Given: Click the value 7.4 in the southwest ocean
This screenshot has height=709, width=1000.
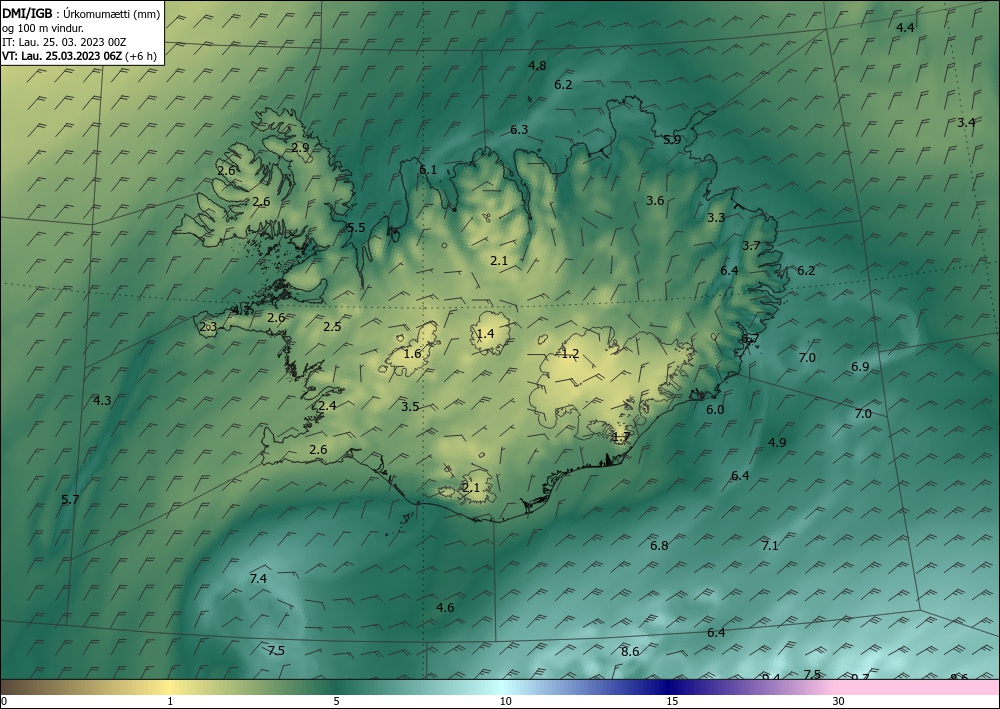Looking at the screenshot, I should [x=258, y=579].
